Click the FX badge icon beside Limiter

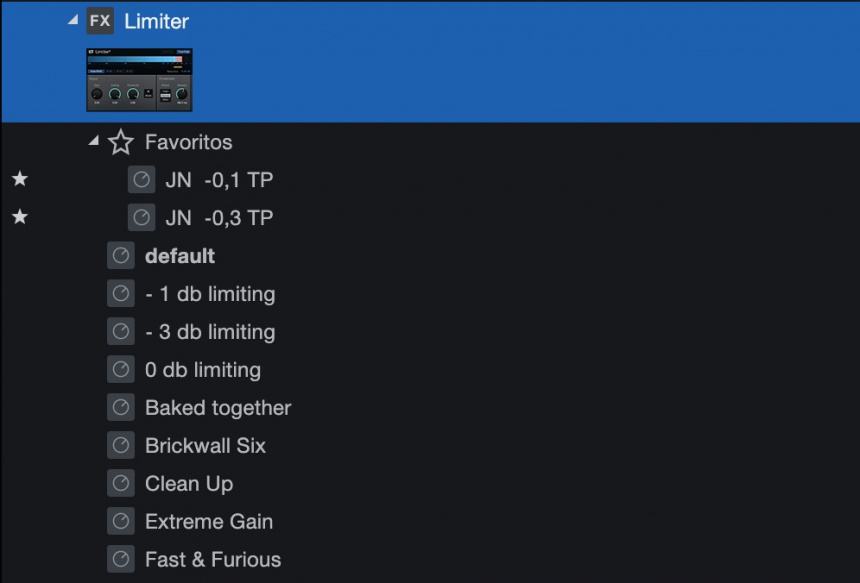point(100,21)
